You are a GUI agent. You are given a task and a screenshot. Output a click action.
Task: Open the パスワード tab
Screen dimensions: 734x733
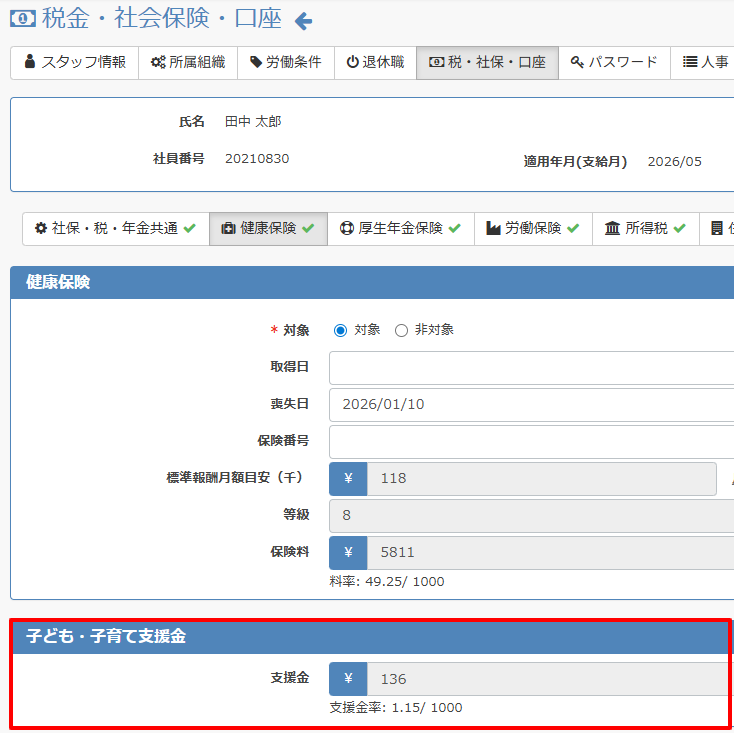(614, 62)
